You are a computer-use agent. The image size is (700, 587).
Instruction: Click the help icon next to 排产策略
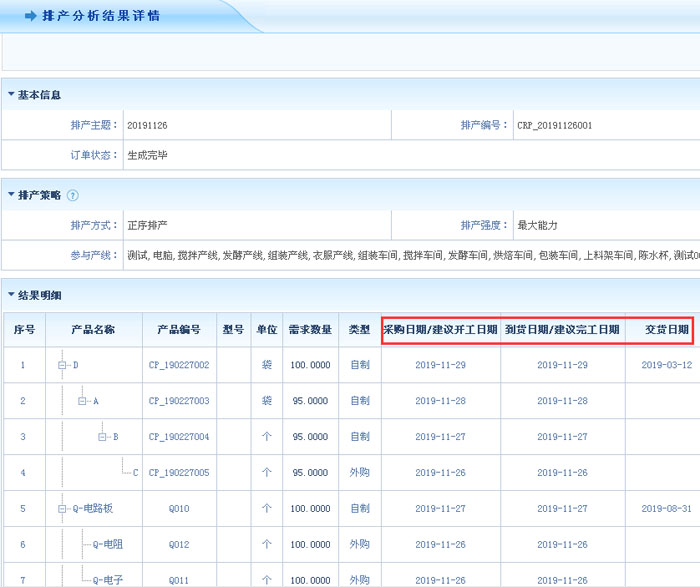(72, 195)
